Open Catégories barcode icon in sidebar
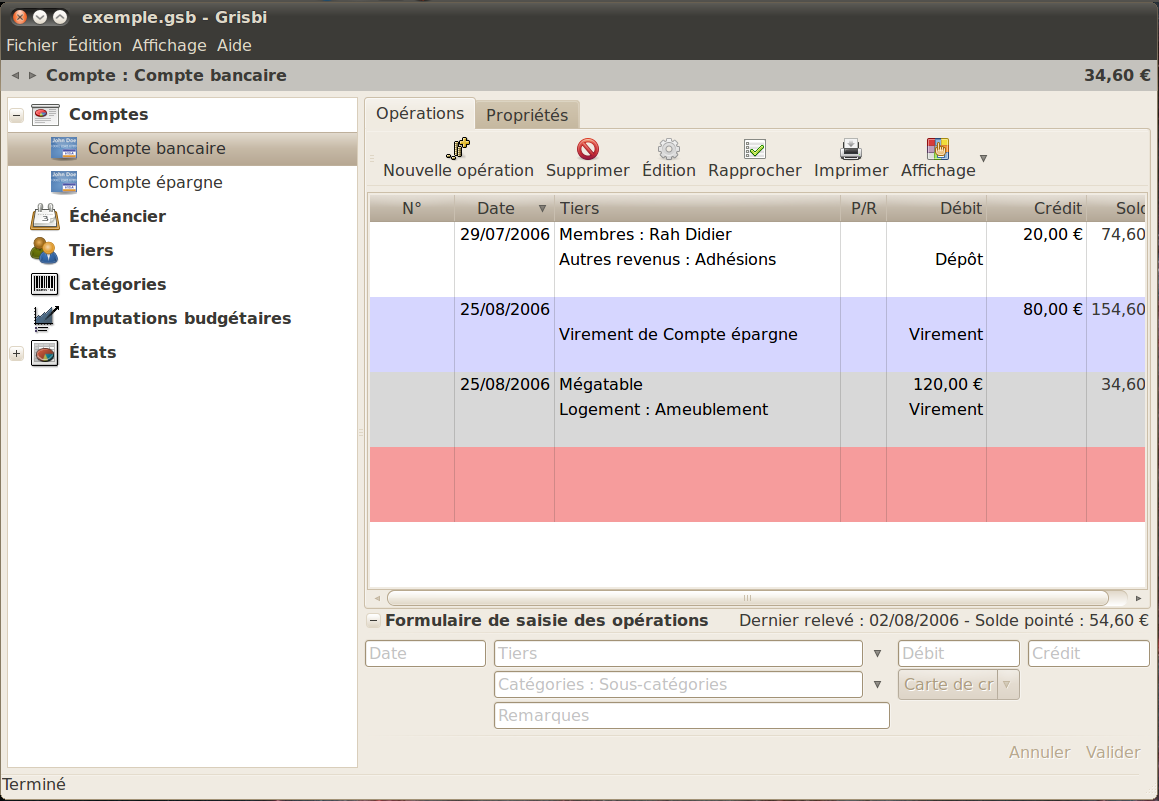Screen dimensions: 1159x801 pos(46,284)
